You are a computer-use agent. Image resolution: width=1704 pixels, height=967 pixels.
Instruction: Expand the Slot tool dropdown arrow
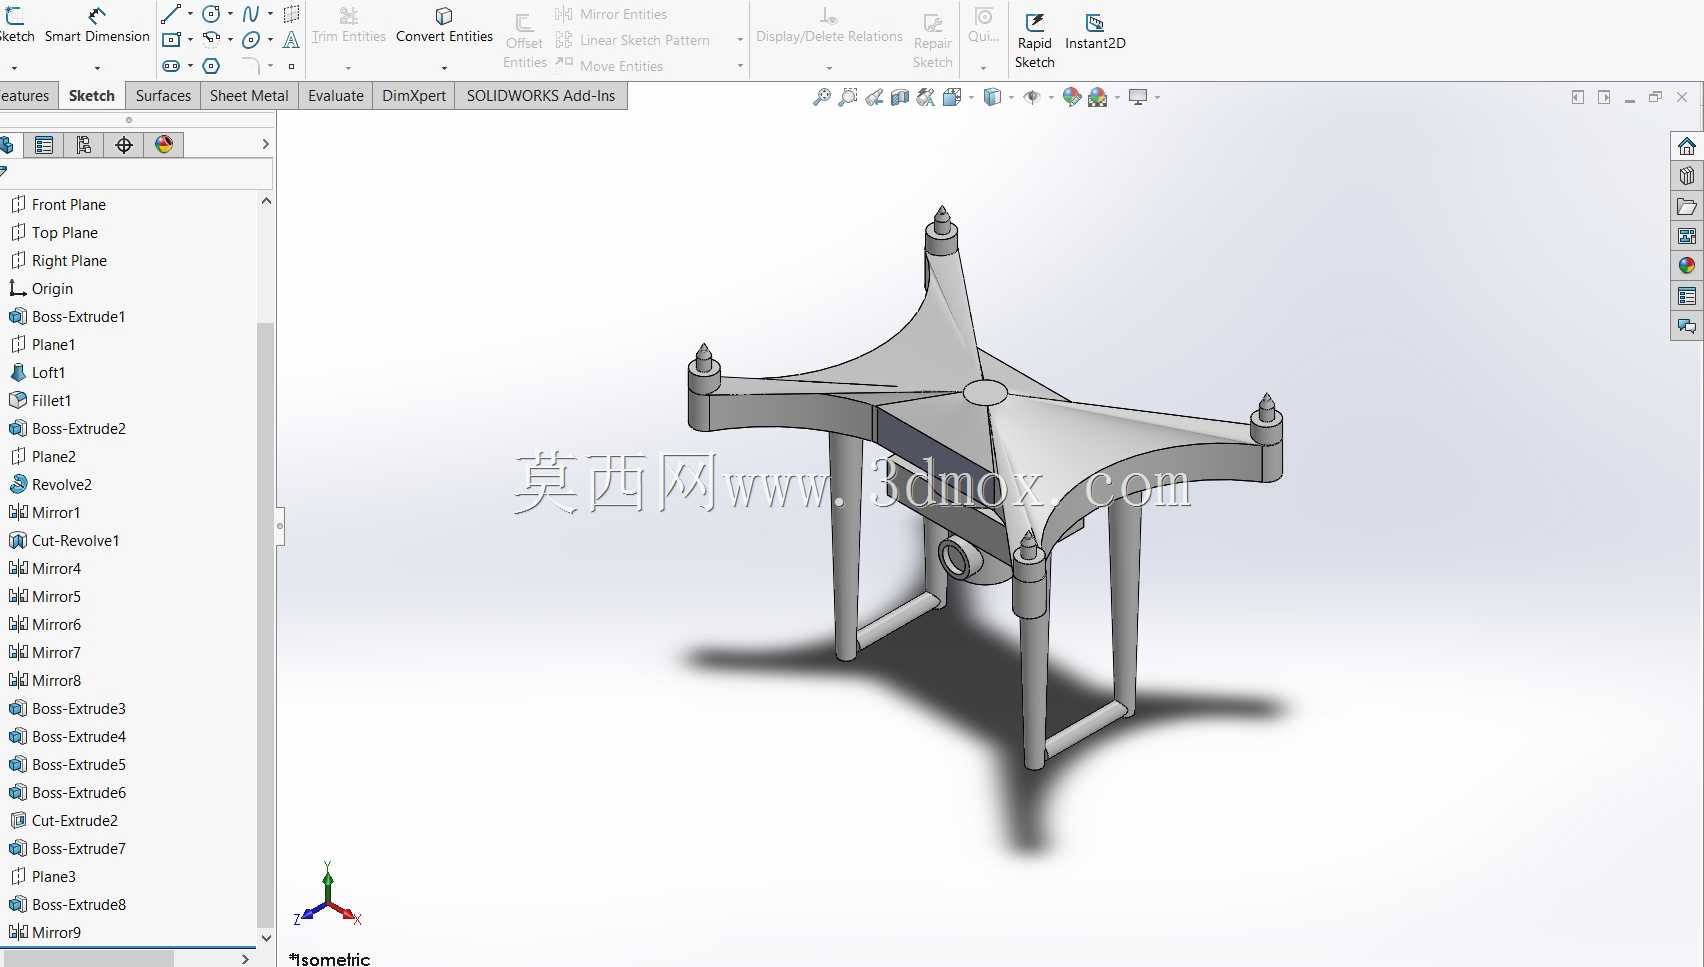click(190, 66)
